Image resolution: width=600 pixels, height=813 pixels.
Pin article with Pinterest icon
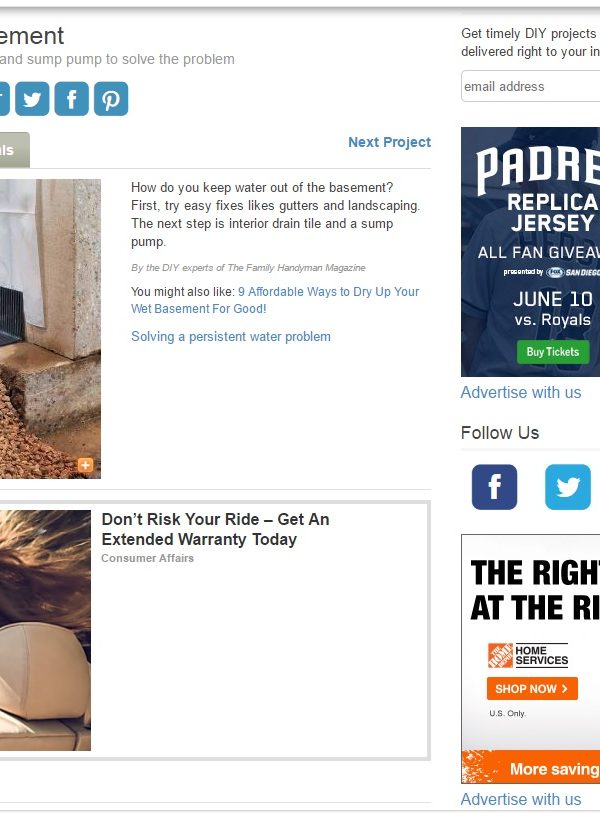(x=111, y=99)
